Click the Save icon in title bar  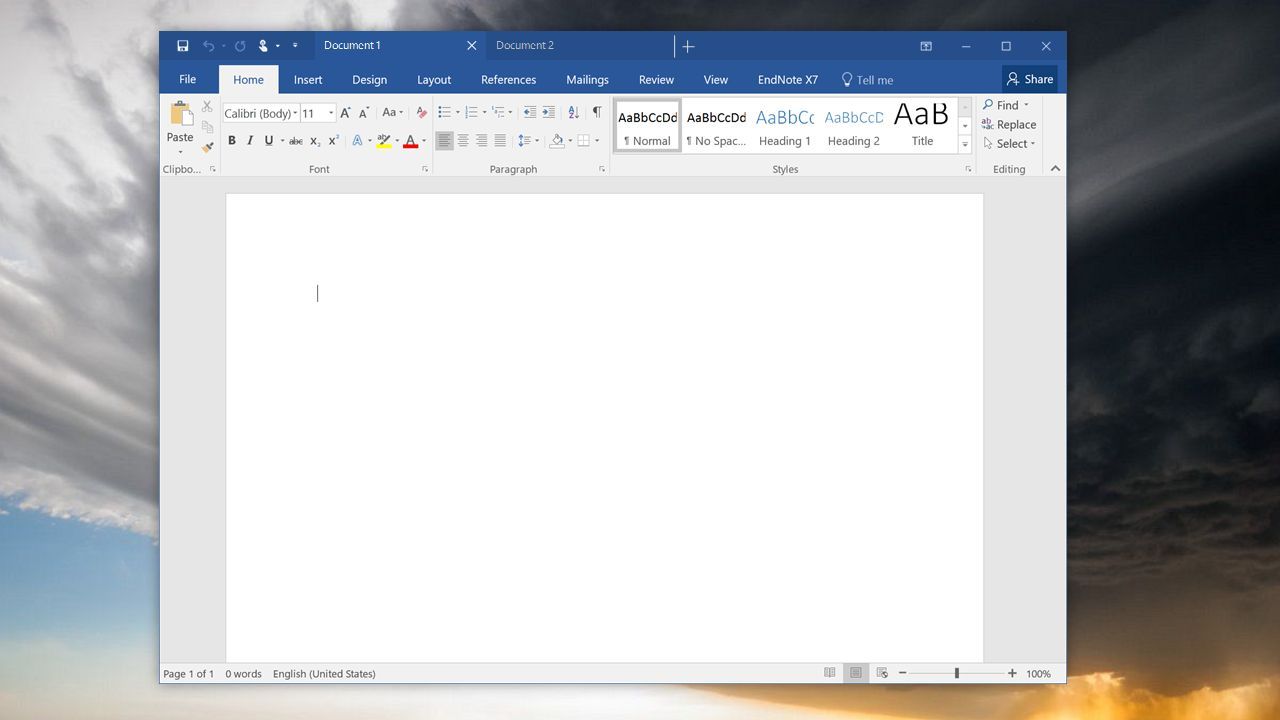coord(182,46)
